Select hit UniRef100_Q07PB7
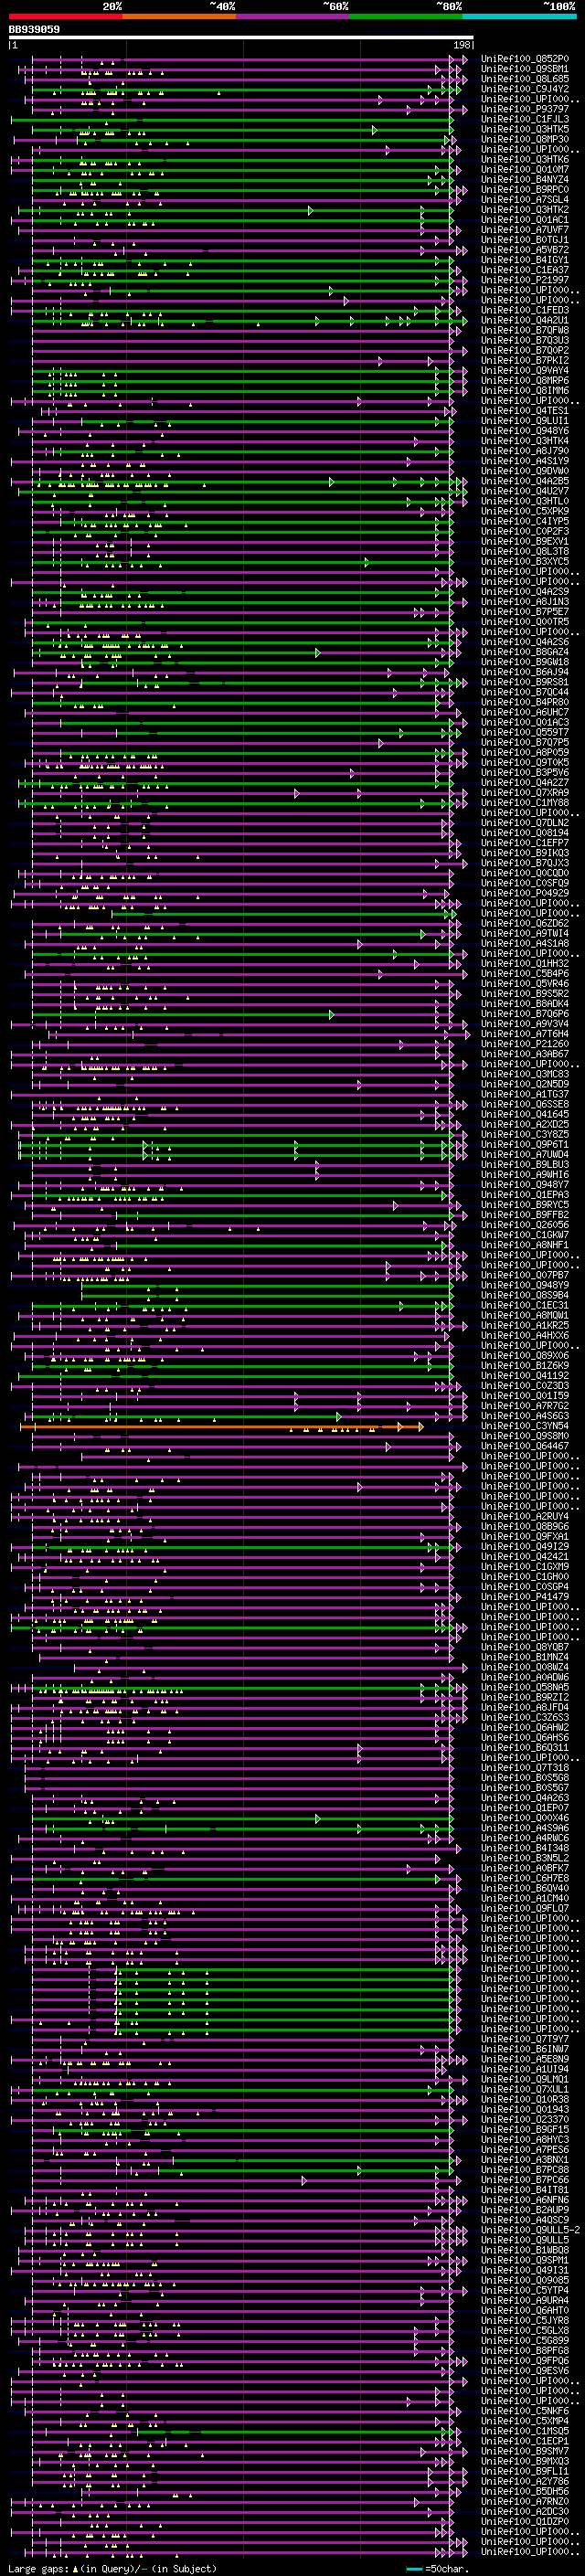The height and width of the screenshot is (2576, 585). pos(525,1276)
